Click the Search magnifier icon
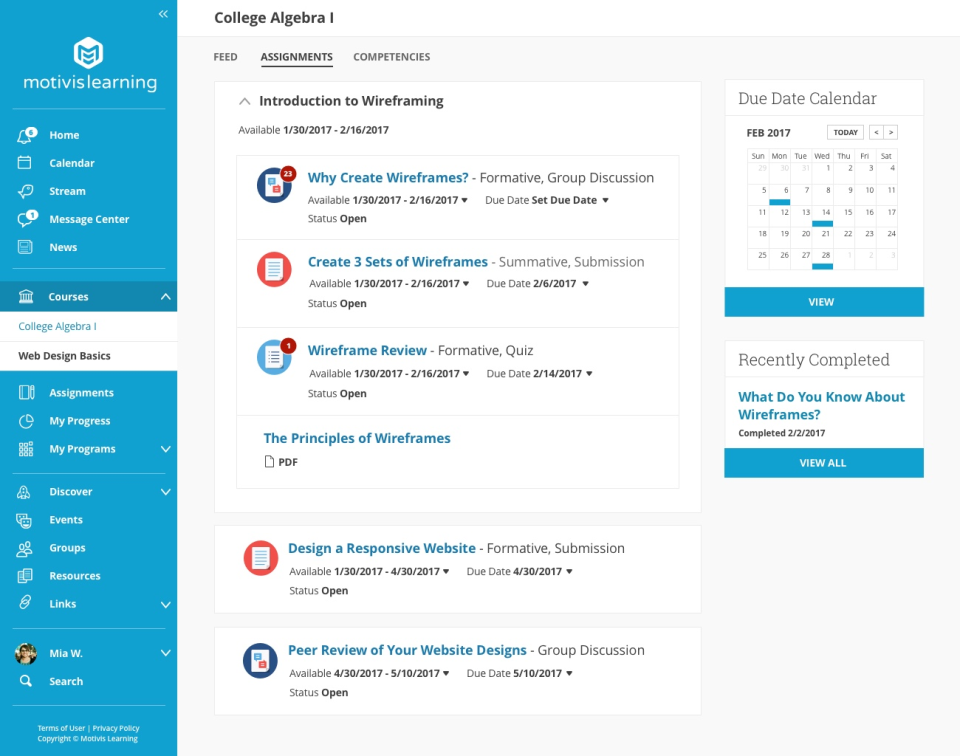Image resolution: width=960 pixels, height=756 pixels. pyautogui.click(x=26, y=681)
